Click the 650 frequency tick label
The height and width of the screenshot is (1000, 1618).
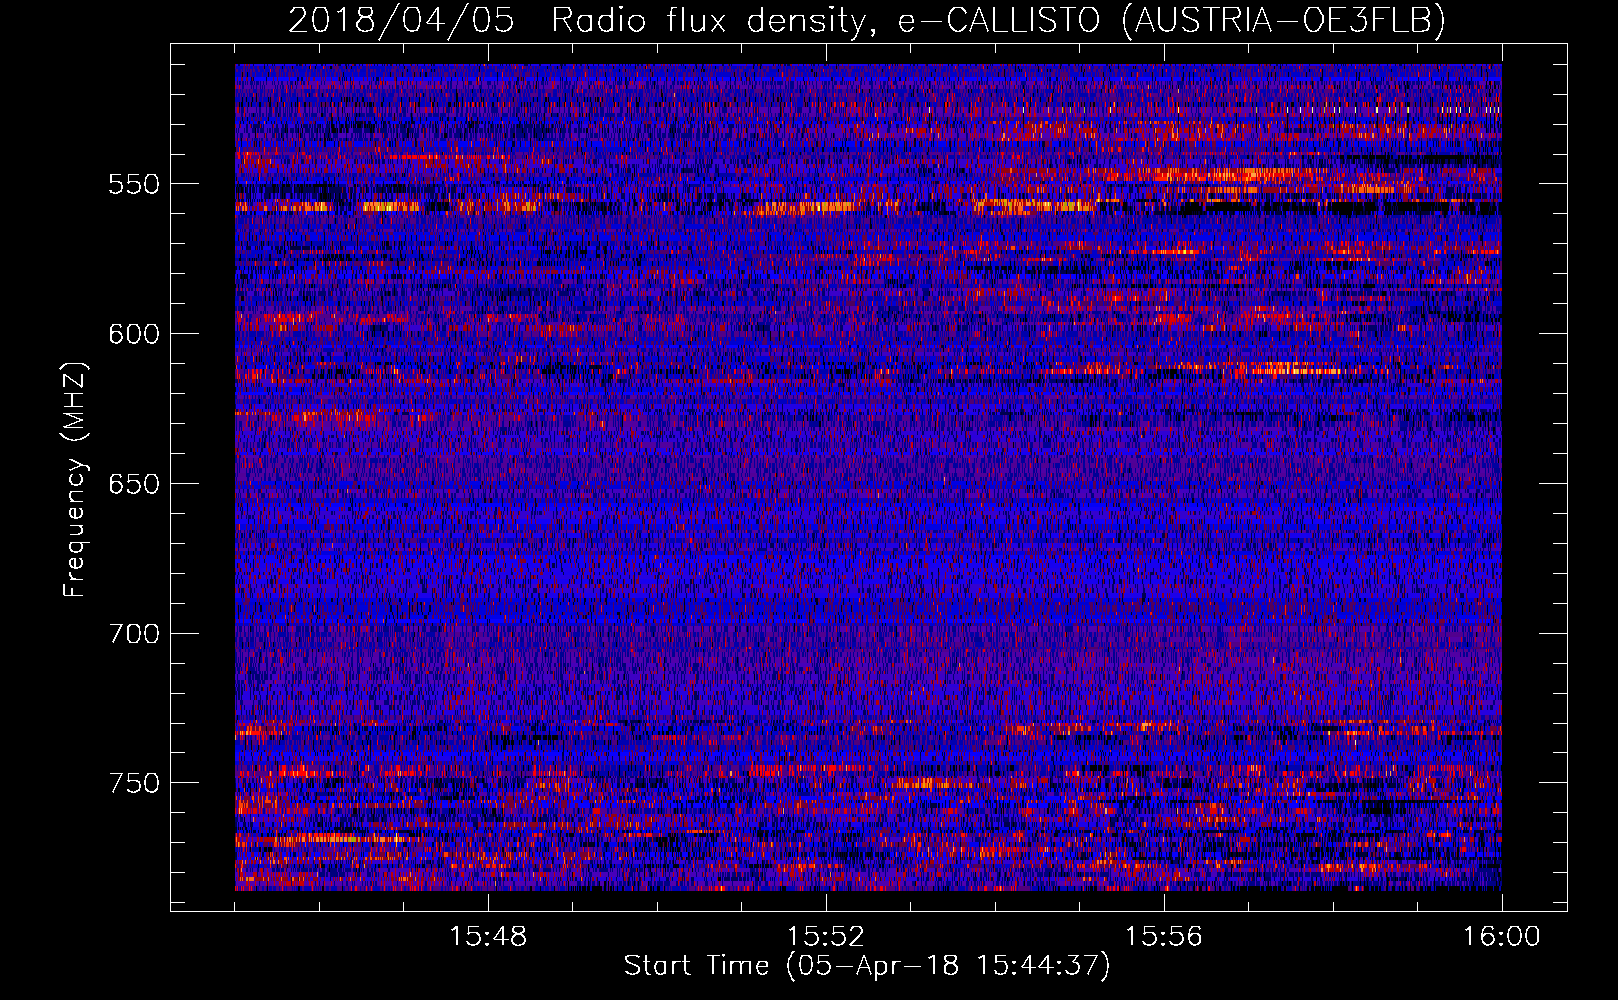click(134, 484)
